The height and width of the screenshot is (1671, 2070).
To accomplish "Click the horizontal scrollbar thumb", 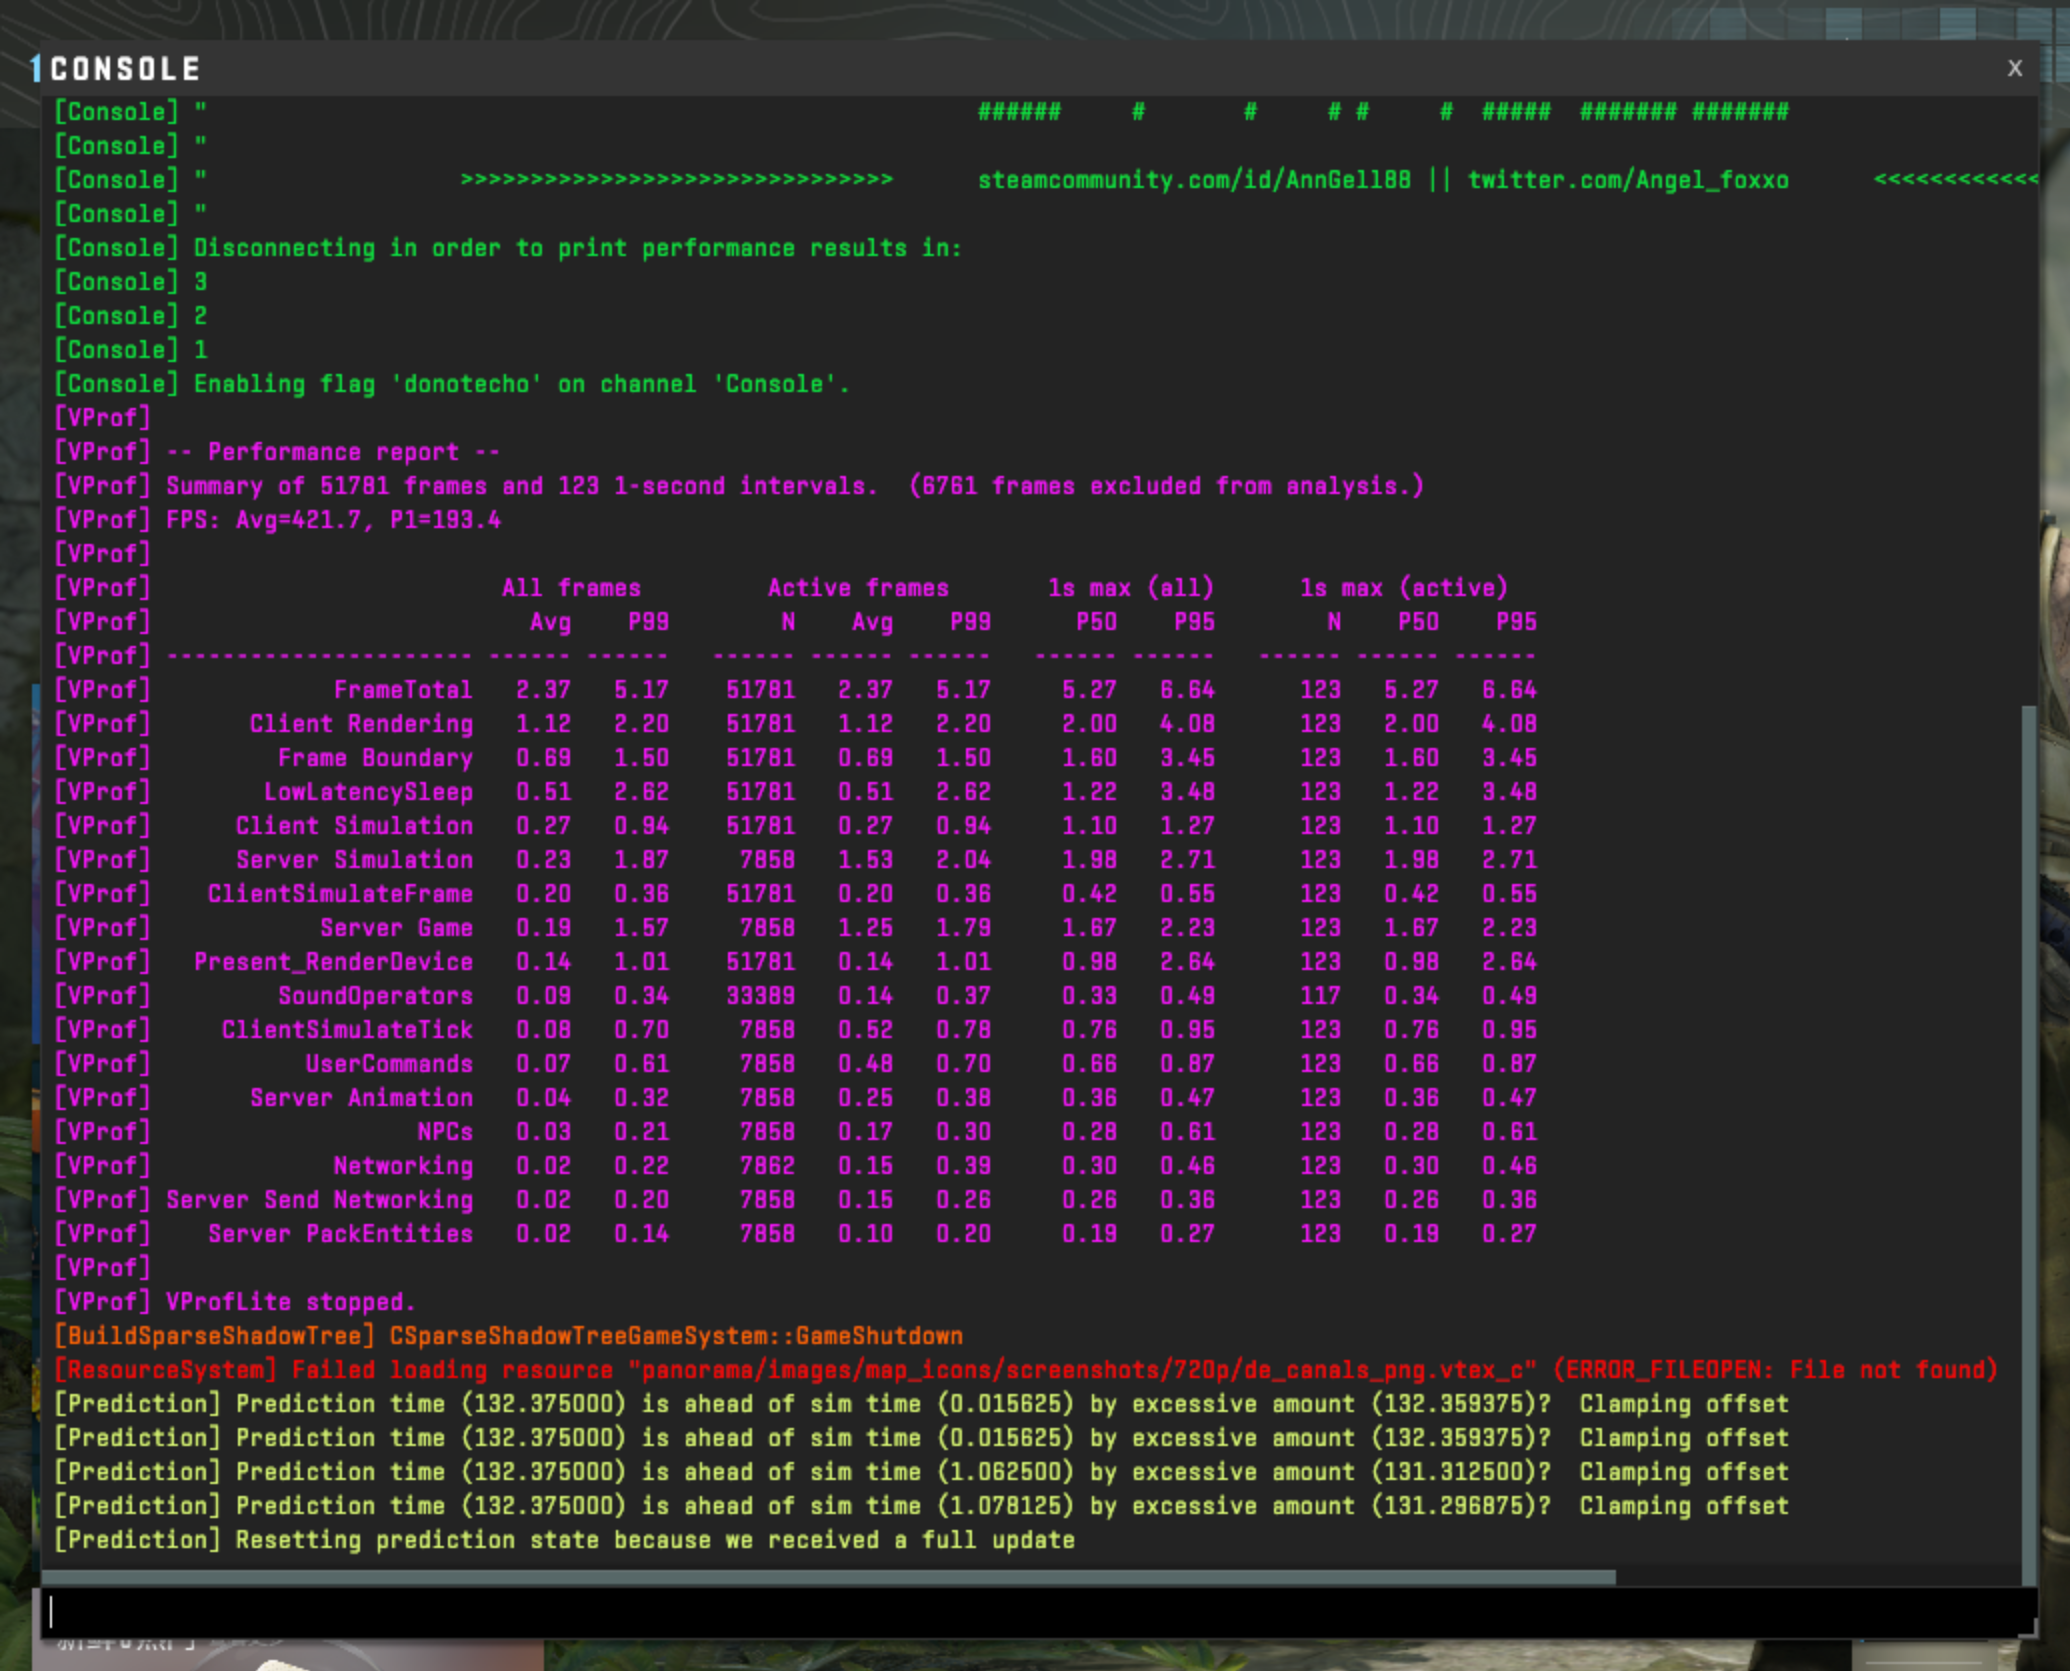I will [828, 1577].
